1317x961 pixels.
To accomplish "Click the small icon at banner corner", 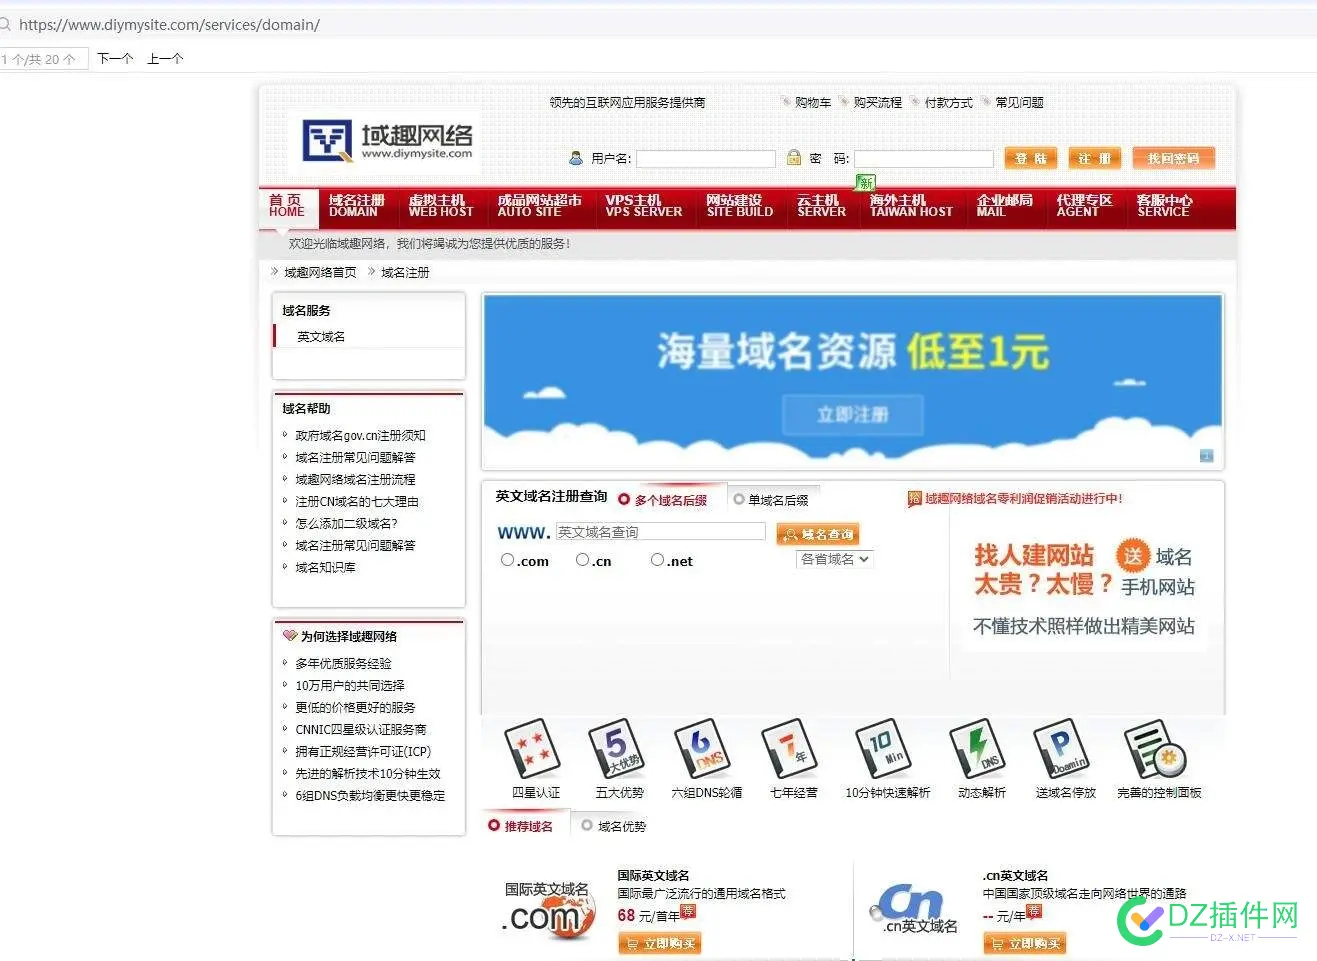I will pos(1207,456).
